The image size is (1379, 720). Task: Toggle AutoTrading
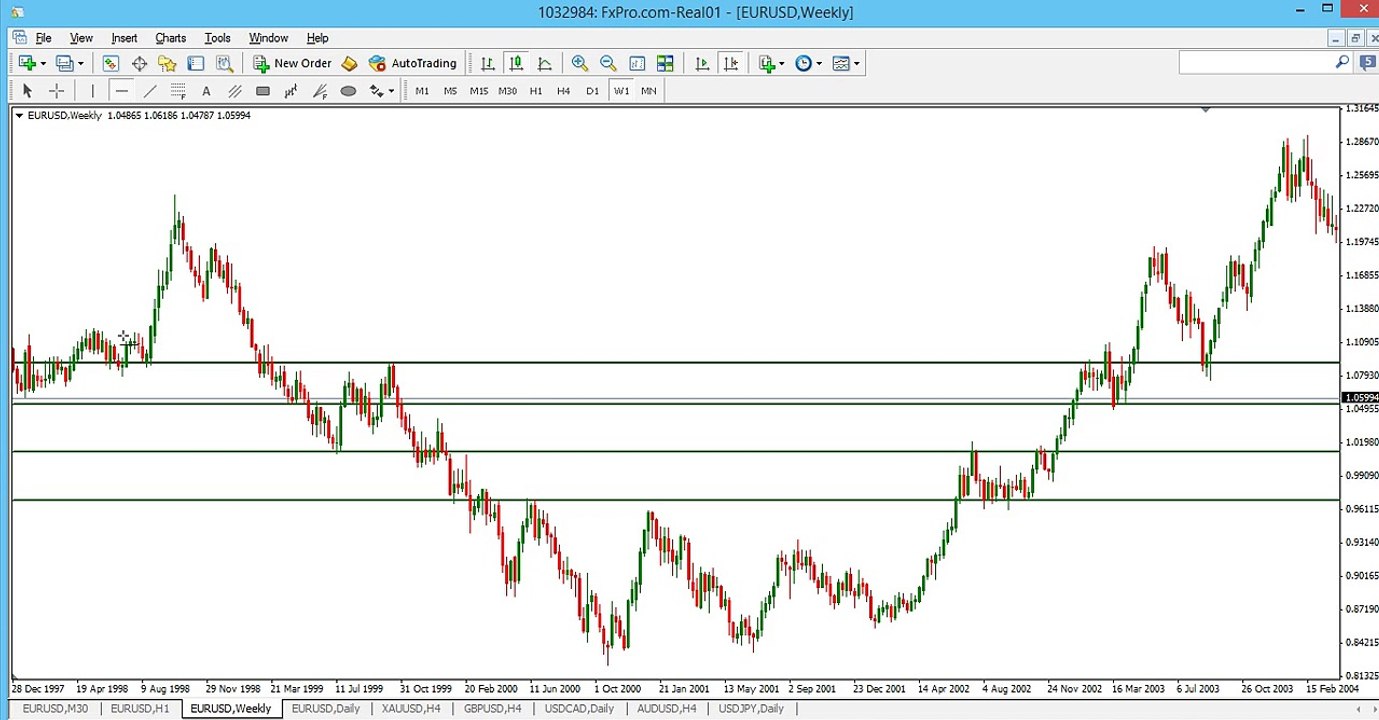412,63
